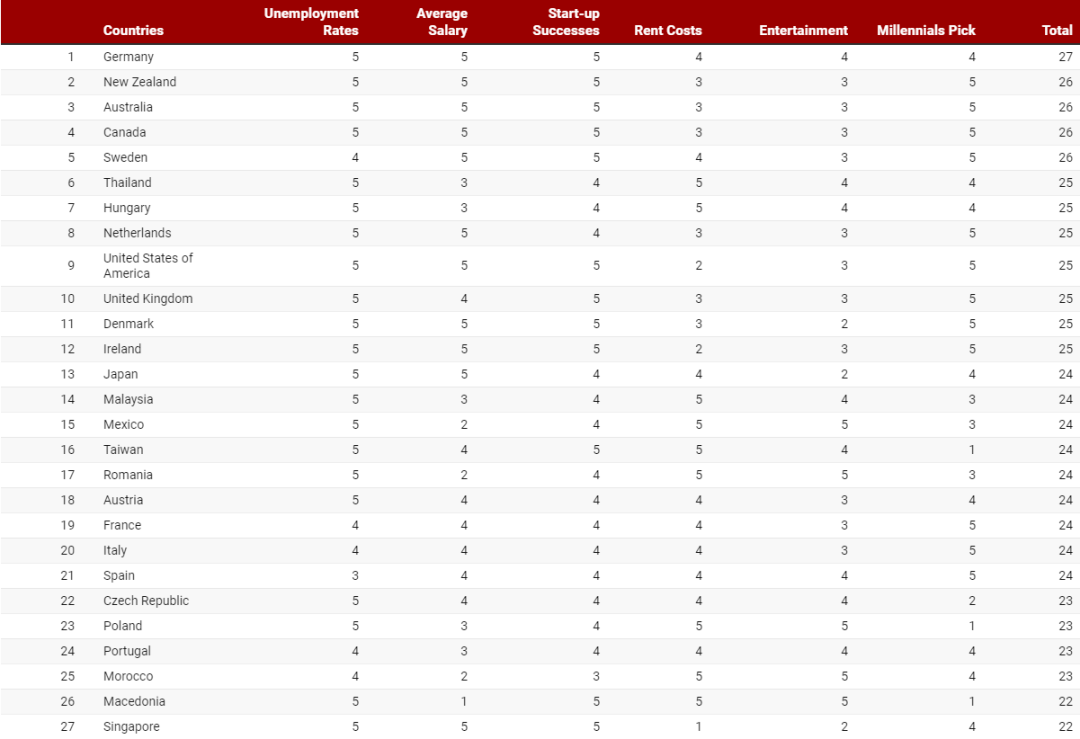Select the Morocco country name
The image size is (1080, 739).
click(128, 676)
